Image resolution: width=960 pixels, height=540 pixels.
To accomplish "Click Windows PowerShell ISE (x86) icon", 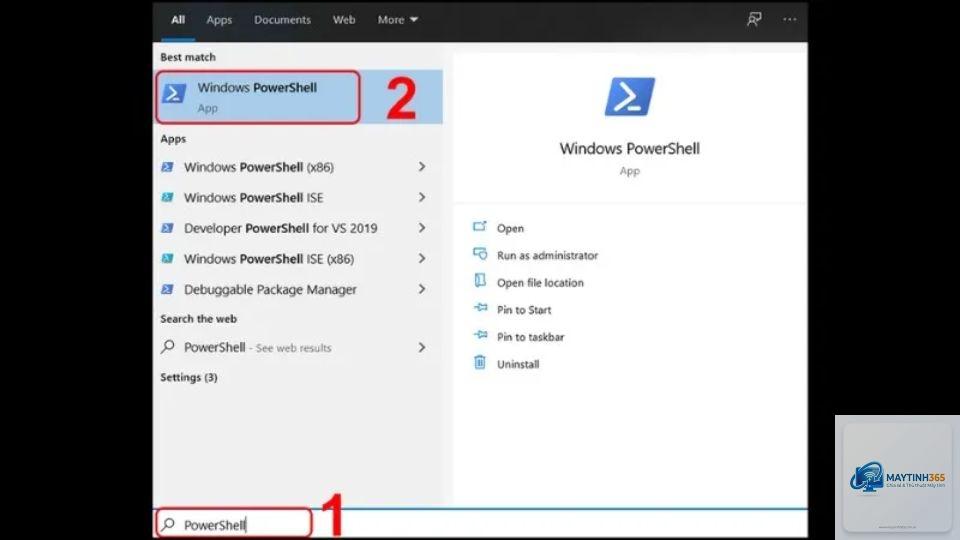I will coord(167,258).
